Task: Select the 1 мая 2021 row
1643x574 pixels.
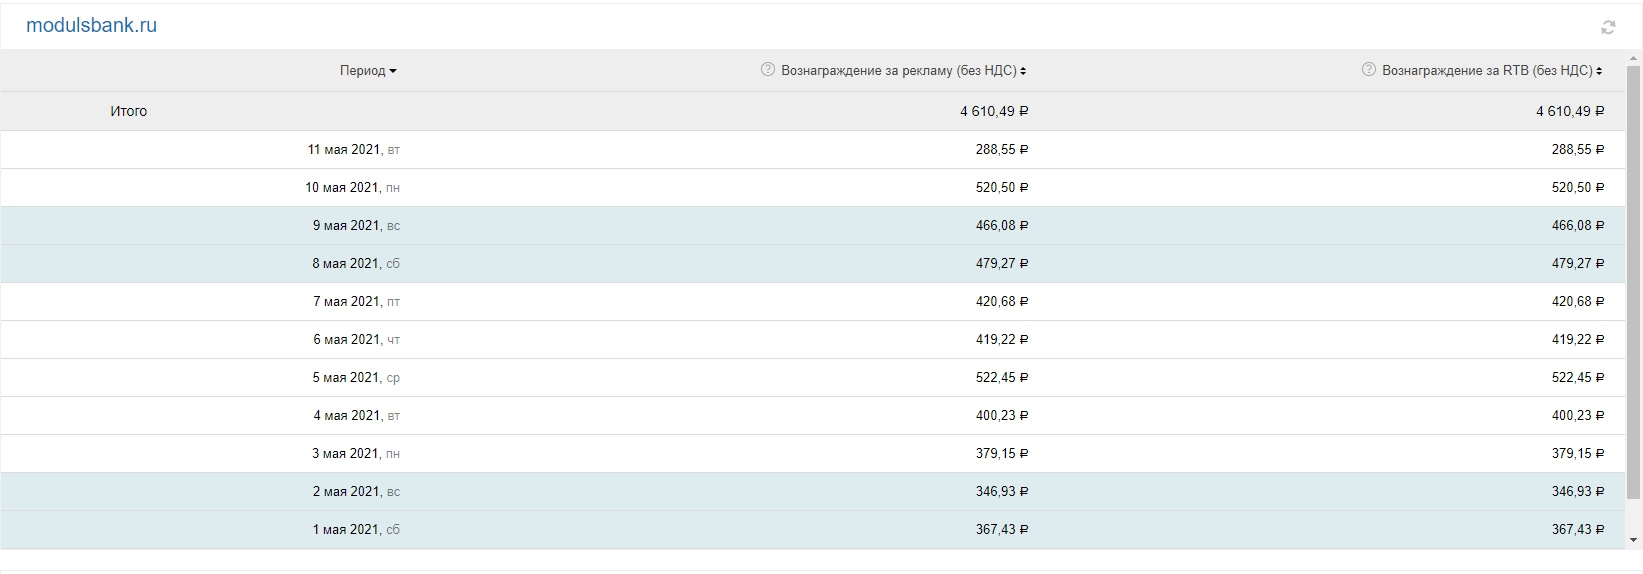Action: click(813, 530)
